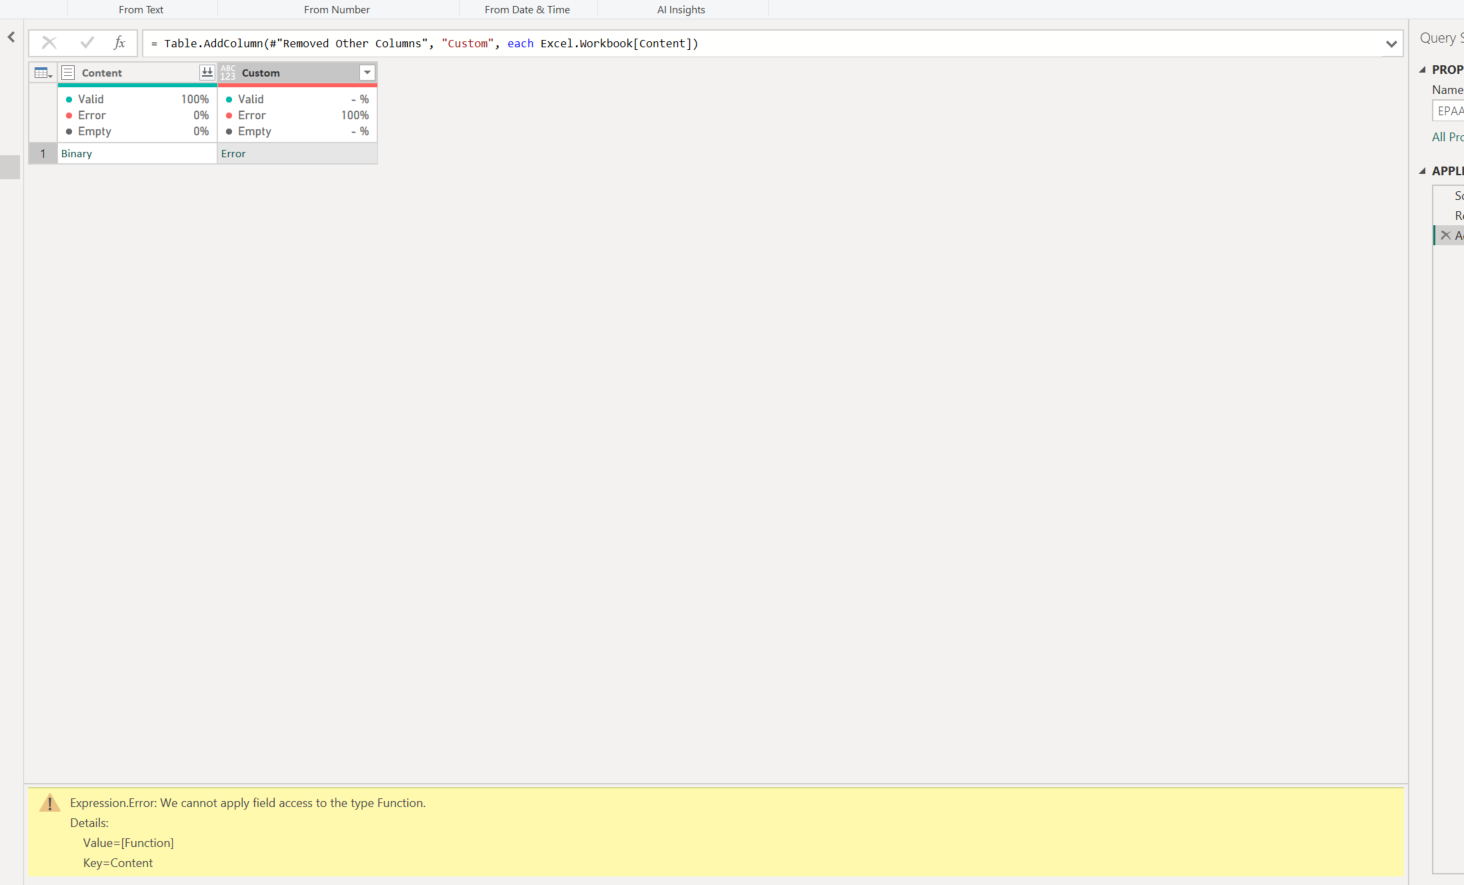The width and height of the screenshot is (1464, 885).
Task: Confirm the formula with the checkmark icon
Action: coord(87,43)
